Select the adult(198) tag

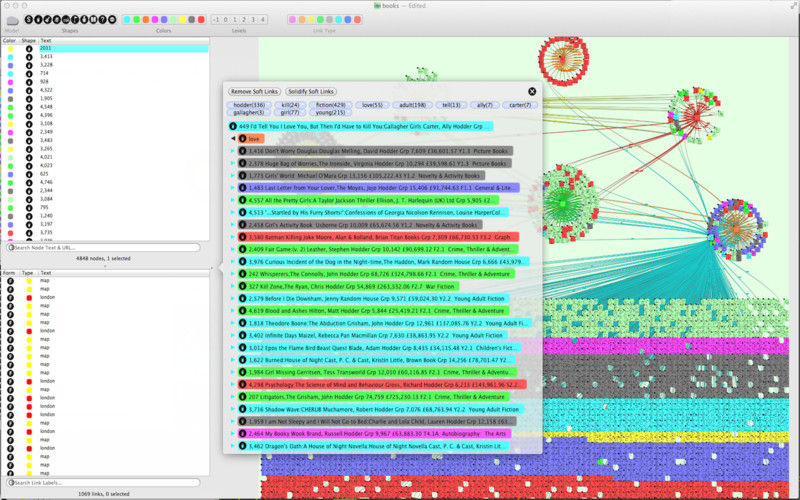(412, 105)
